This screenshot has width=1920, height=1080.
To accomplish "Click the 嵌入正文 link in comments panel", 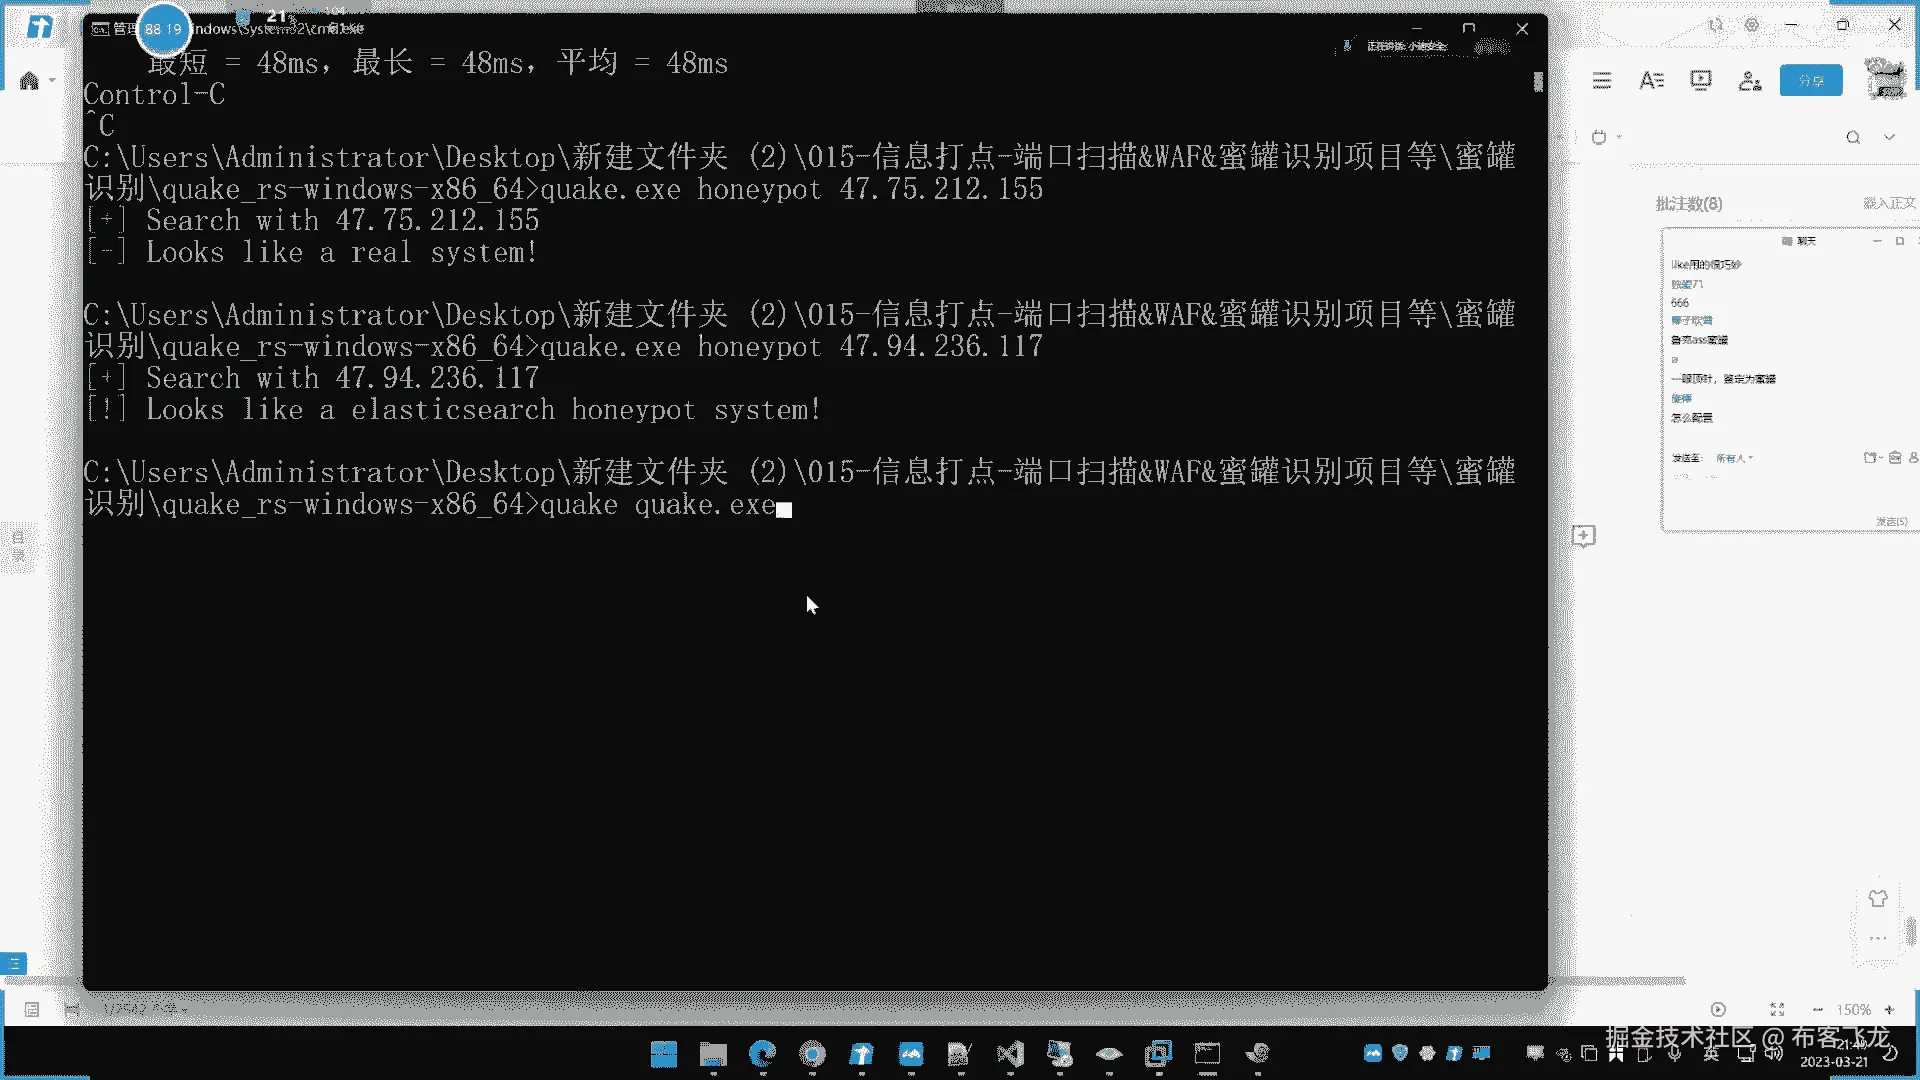I will [x=1888, y=204].
